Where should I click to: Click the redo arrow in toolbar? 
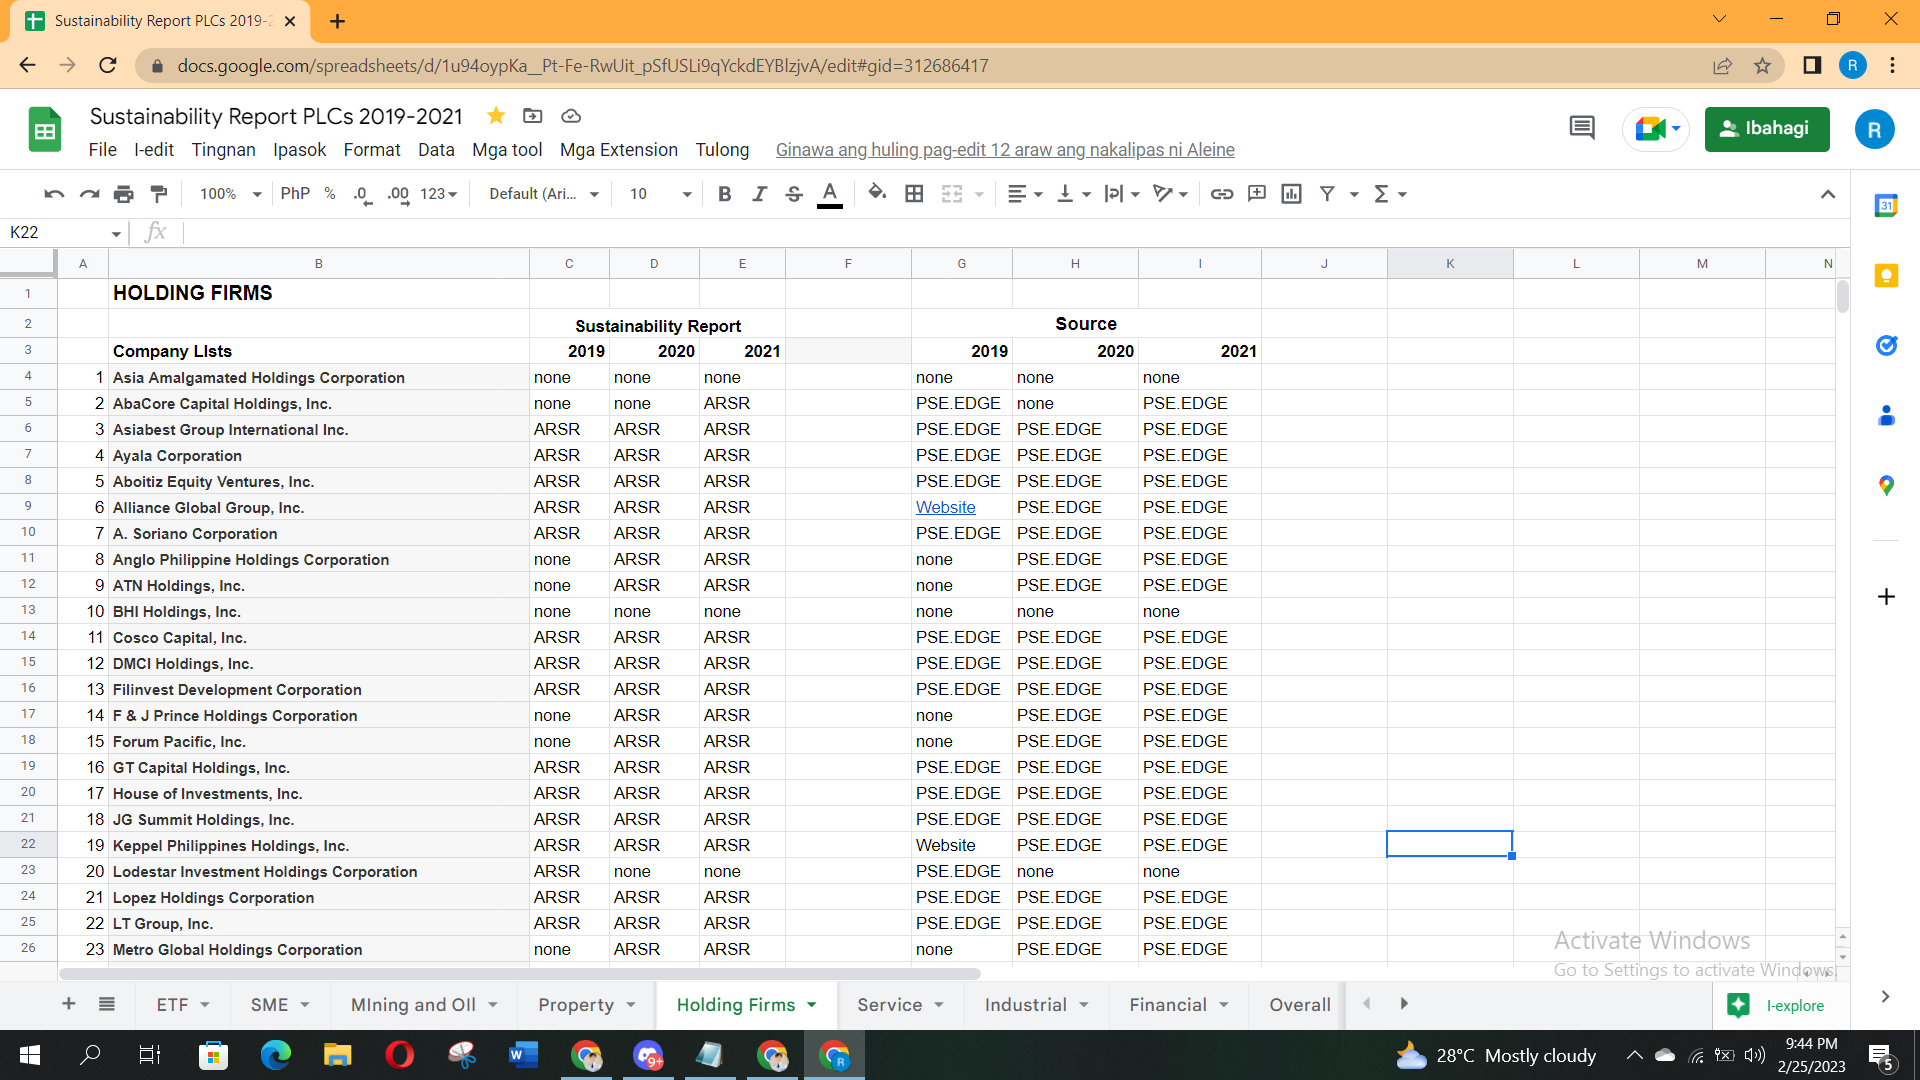tap(89, 194)
